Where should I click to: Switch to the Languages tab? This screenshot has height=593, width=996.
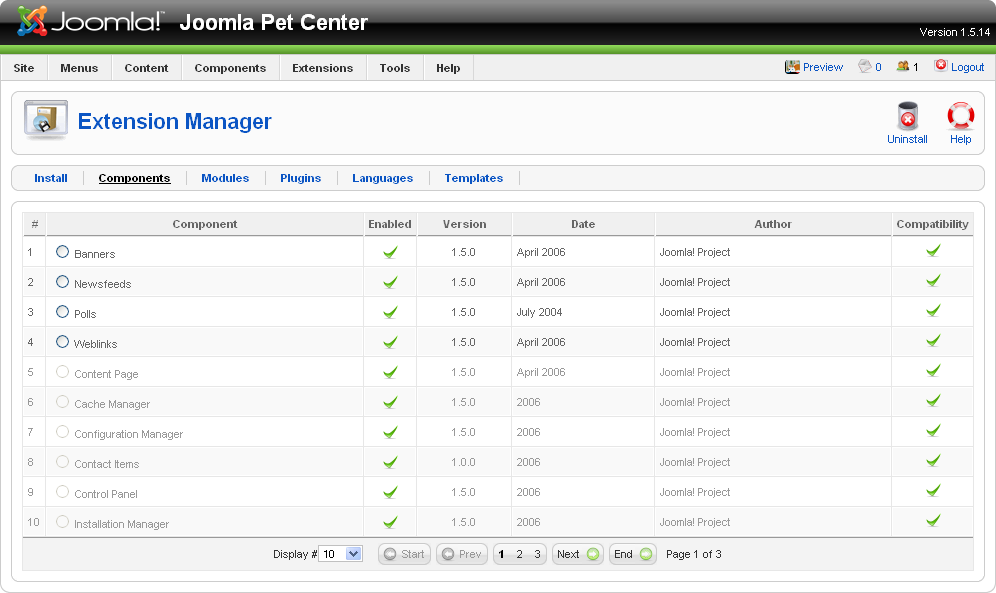(382, 178)
